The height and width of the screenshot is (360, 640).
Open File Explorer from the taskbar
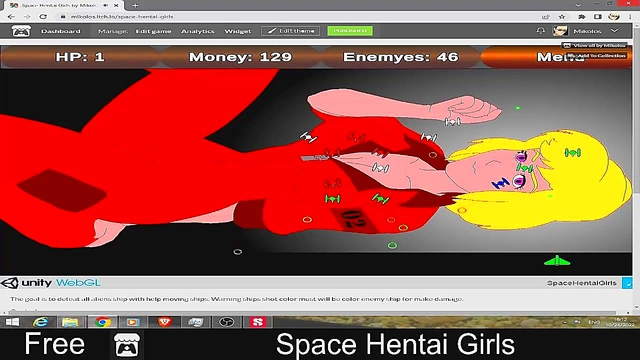(70, 322)
